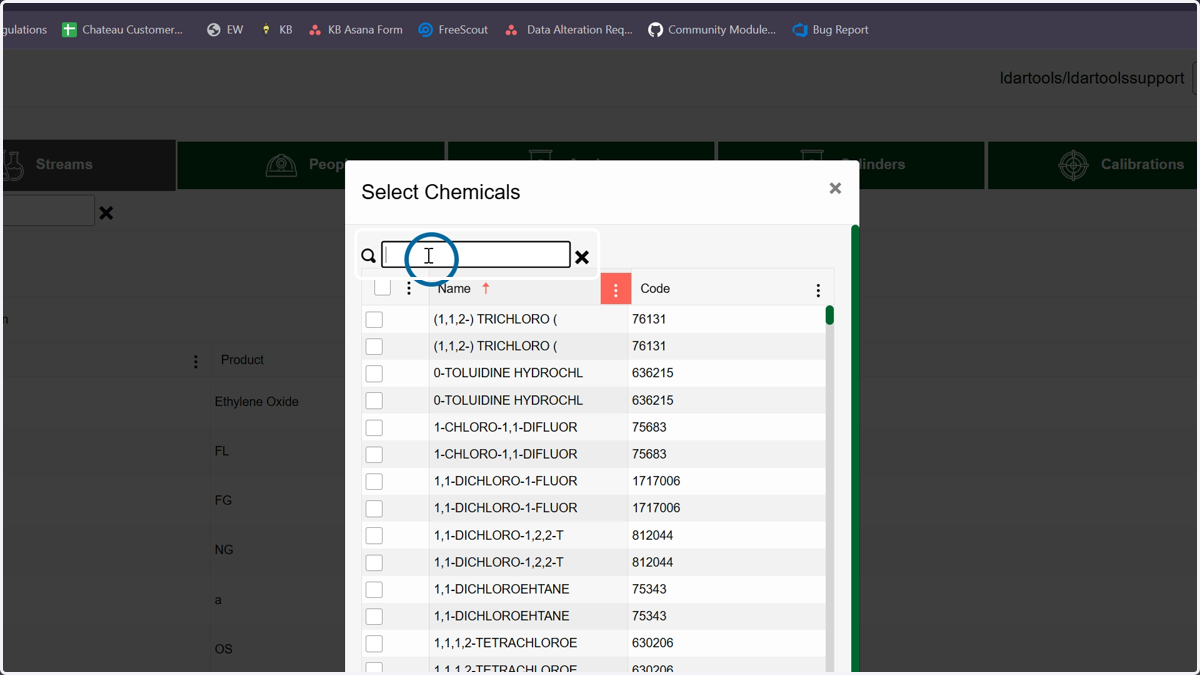Screen dimensions: 1200x675
Task: Check the first 1-CHLORO-1,1-DIFLUOR row checkbox
Action: click(x=374, y=428)
